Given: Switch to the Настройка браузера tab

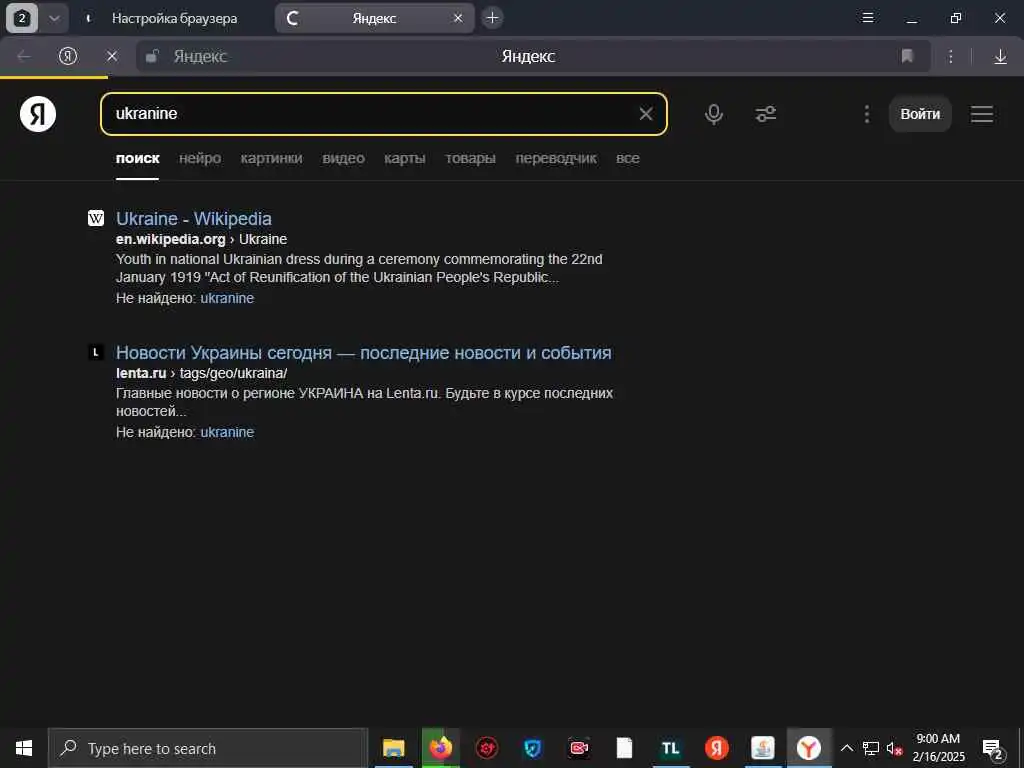Looking at the screenshot, I should point(174,18).
